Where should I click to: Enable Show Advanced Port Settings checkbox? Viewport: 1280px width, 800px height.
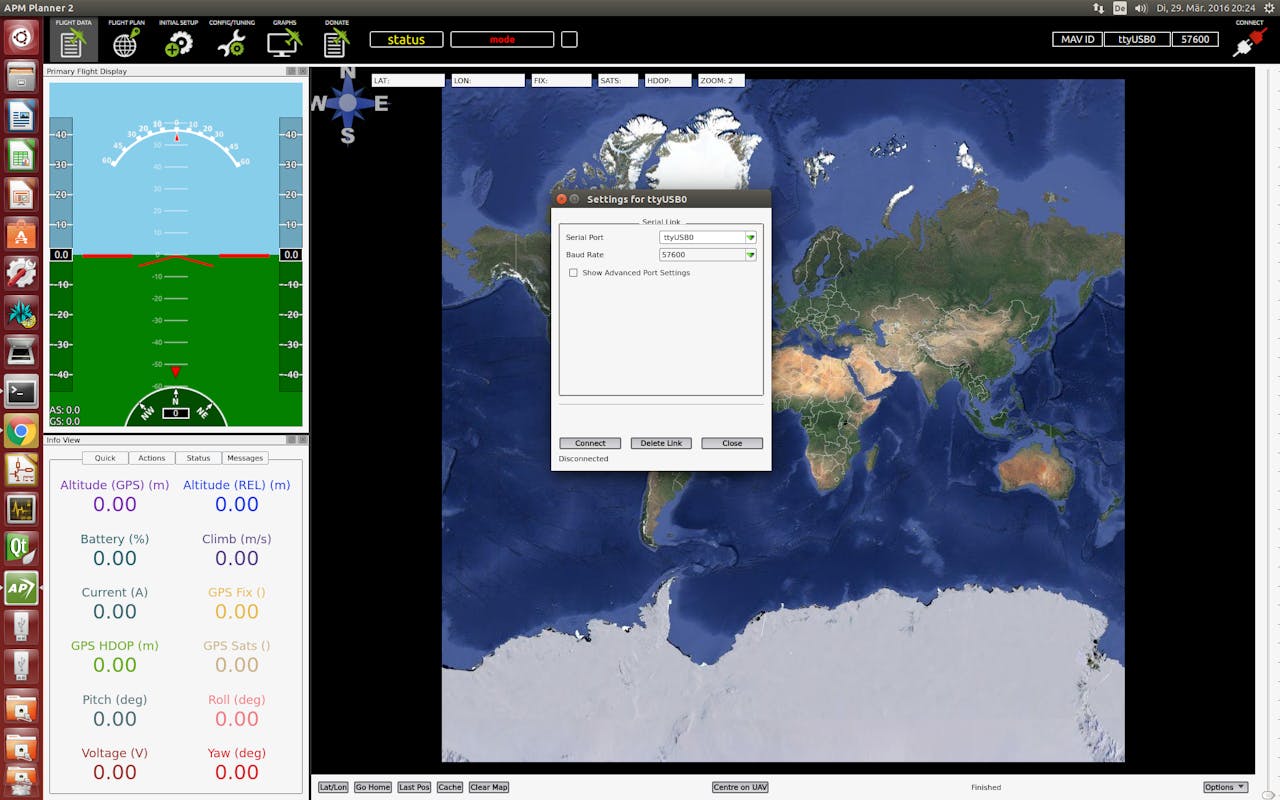573,273
